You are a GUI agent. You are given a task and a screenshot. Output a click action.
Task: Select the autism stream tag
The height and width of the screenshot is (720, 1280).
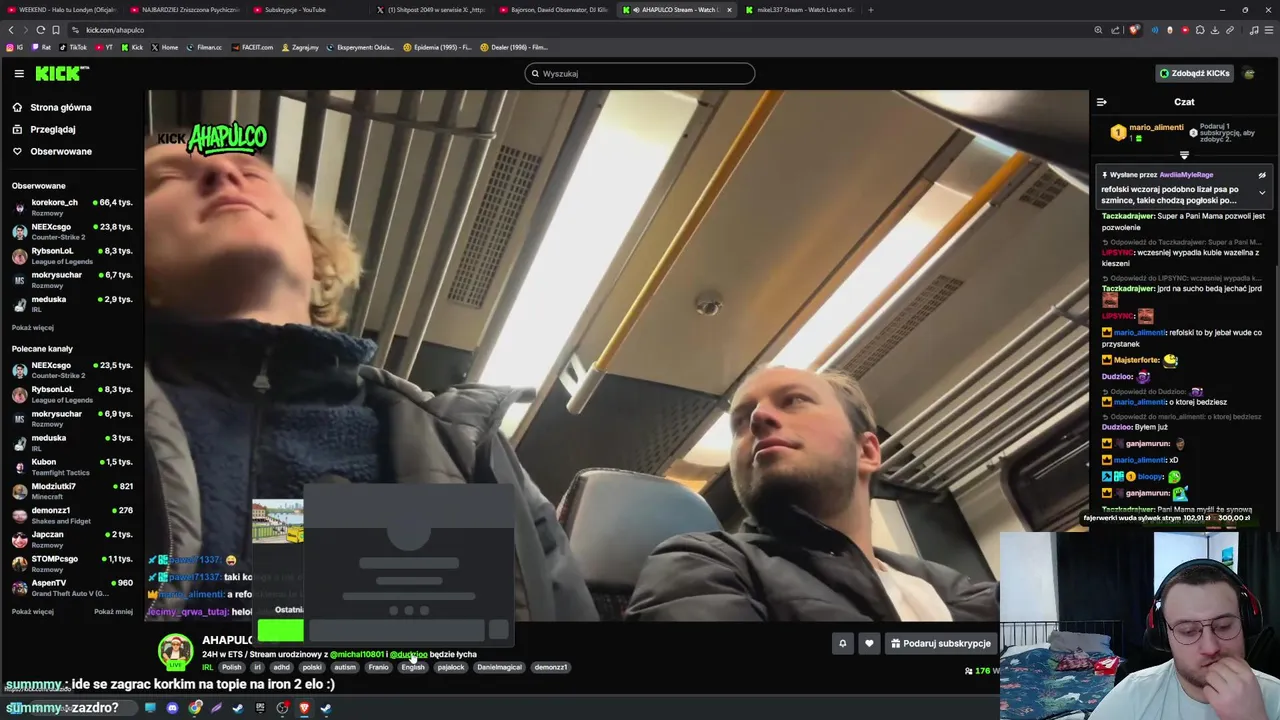coord(345,667)
